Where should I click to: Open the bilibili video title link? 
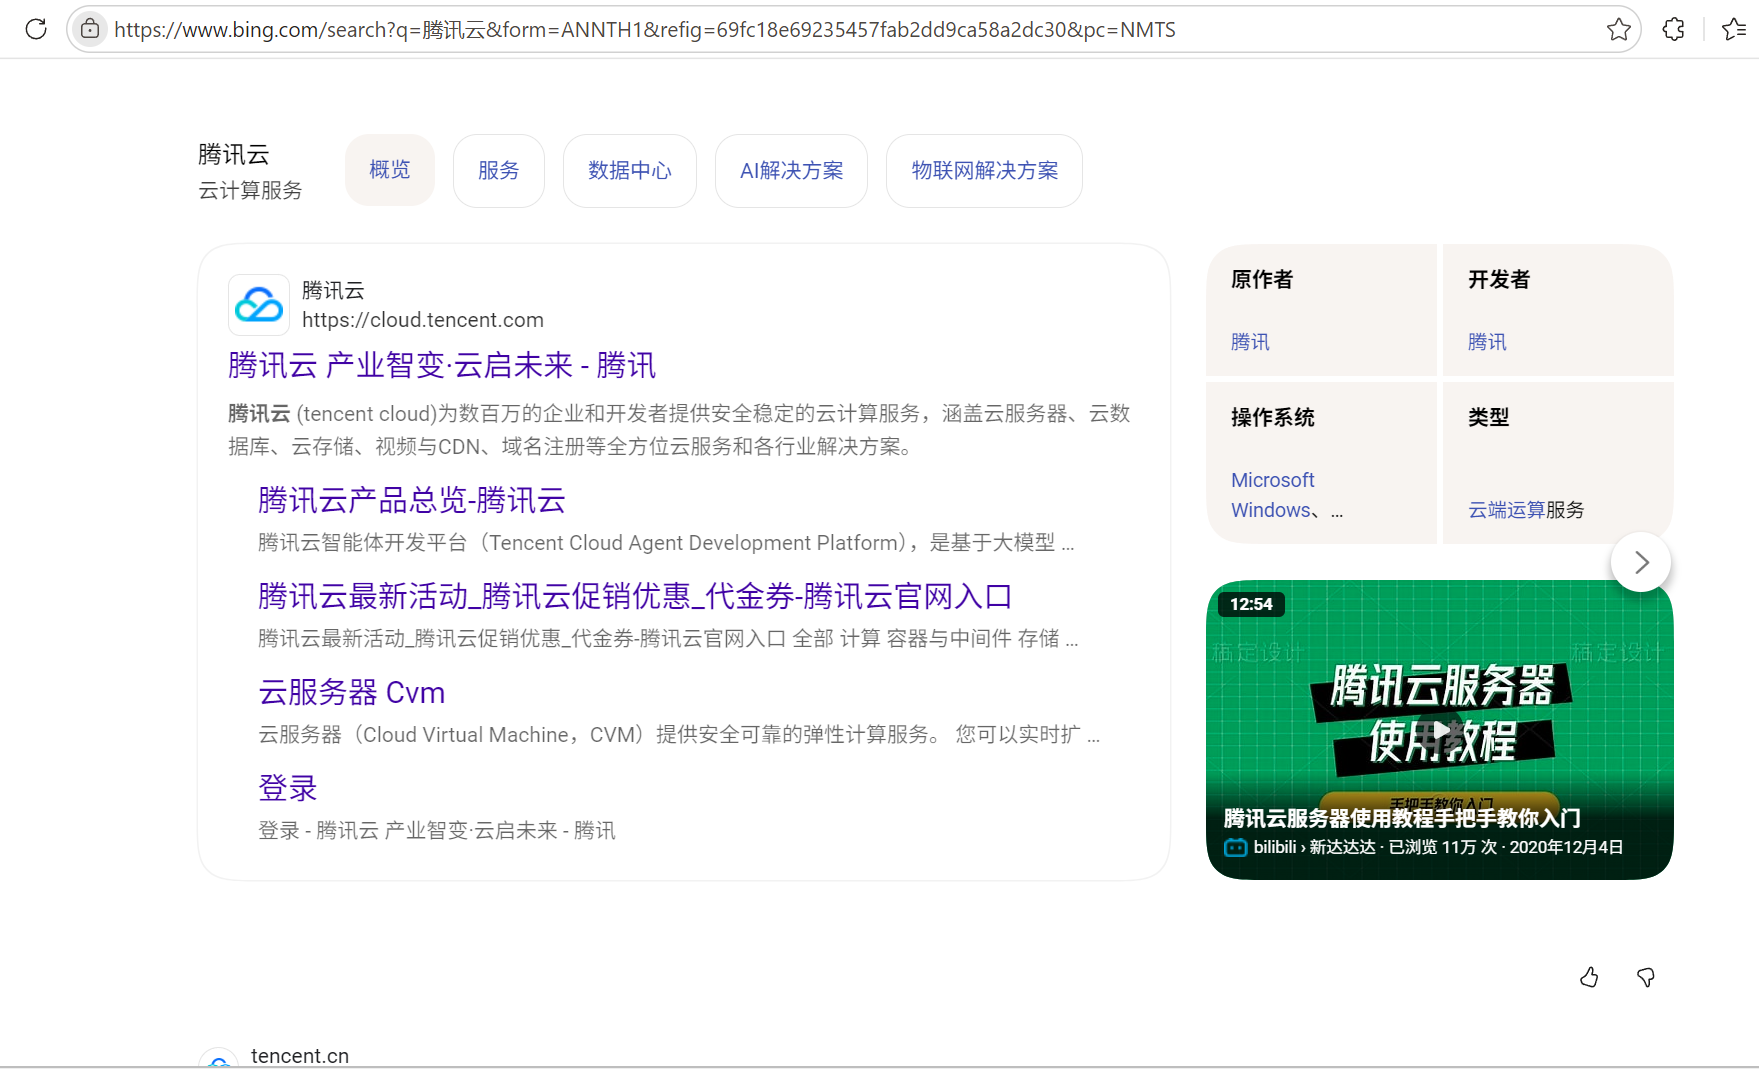(x=1402, y=818)
